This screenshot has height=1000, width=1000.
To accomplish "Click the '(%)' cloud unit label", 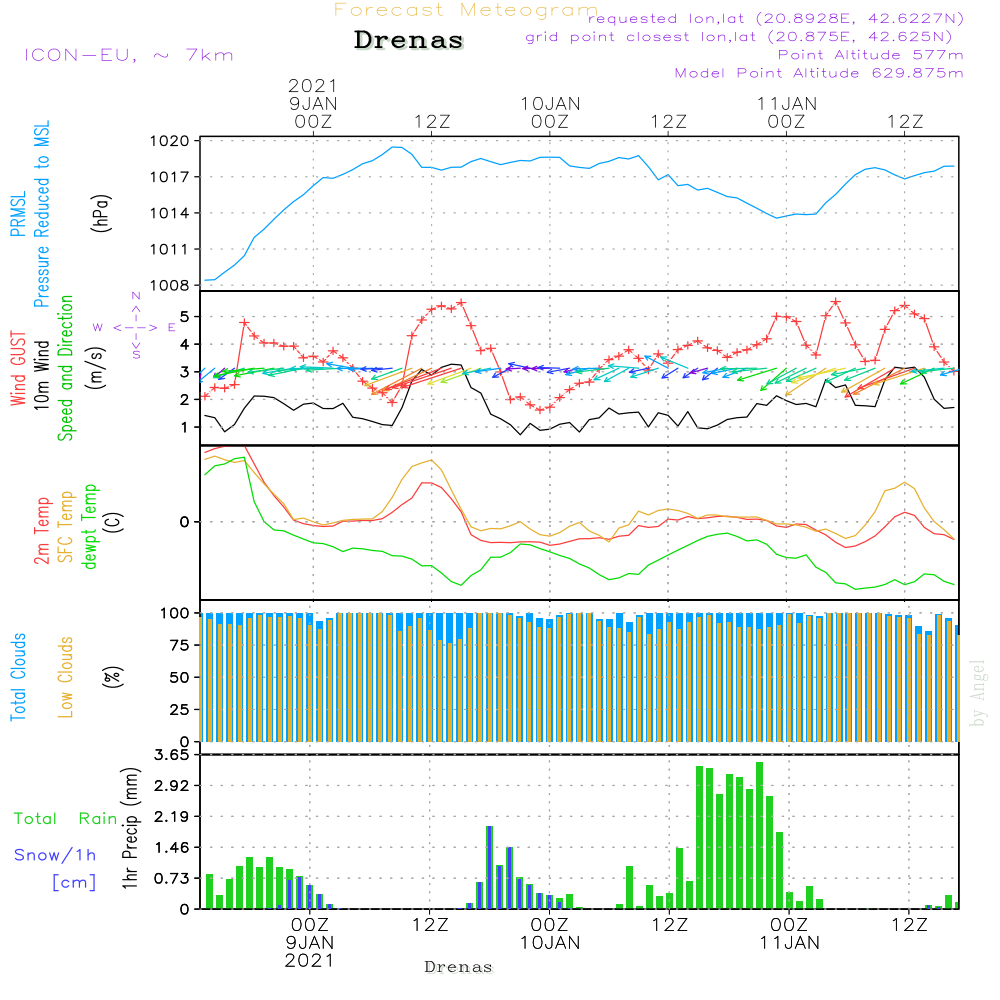I will (x=112, y=677).
